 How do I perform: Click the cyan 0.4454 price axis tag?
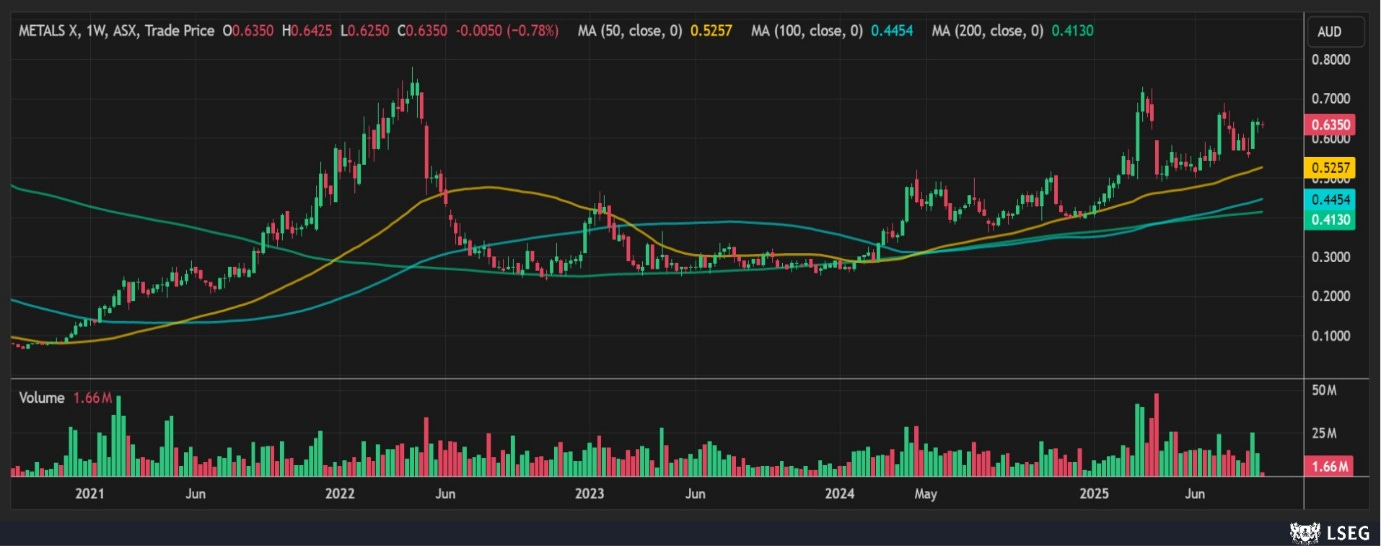point(1330,200)
